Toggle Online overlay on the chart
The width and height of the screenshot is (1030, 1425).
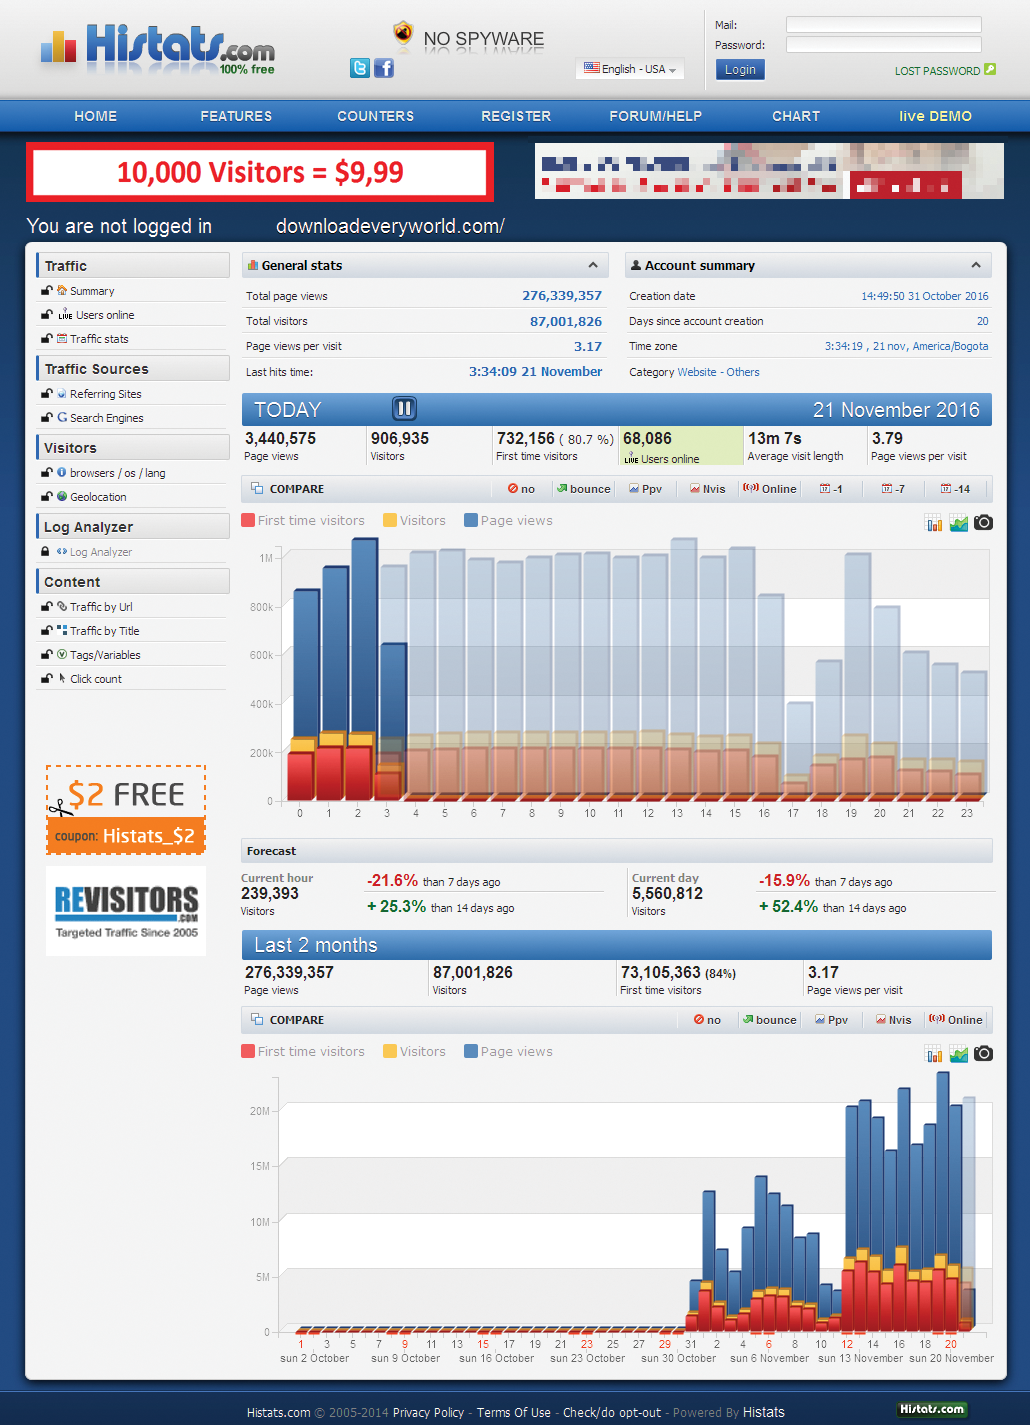[769, 488]
